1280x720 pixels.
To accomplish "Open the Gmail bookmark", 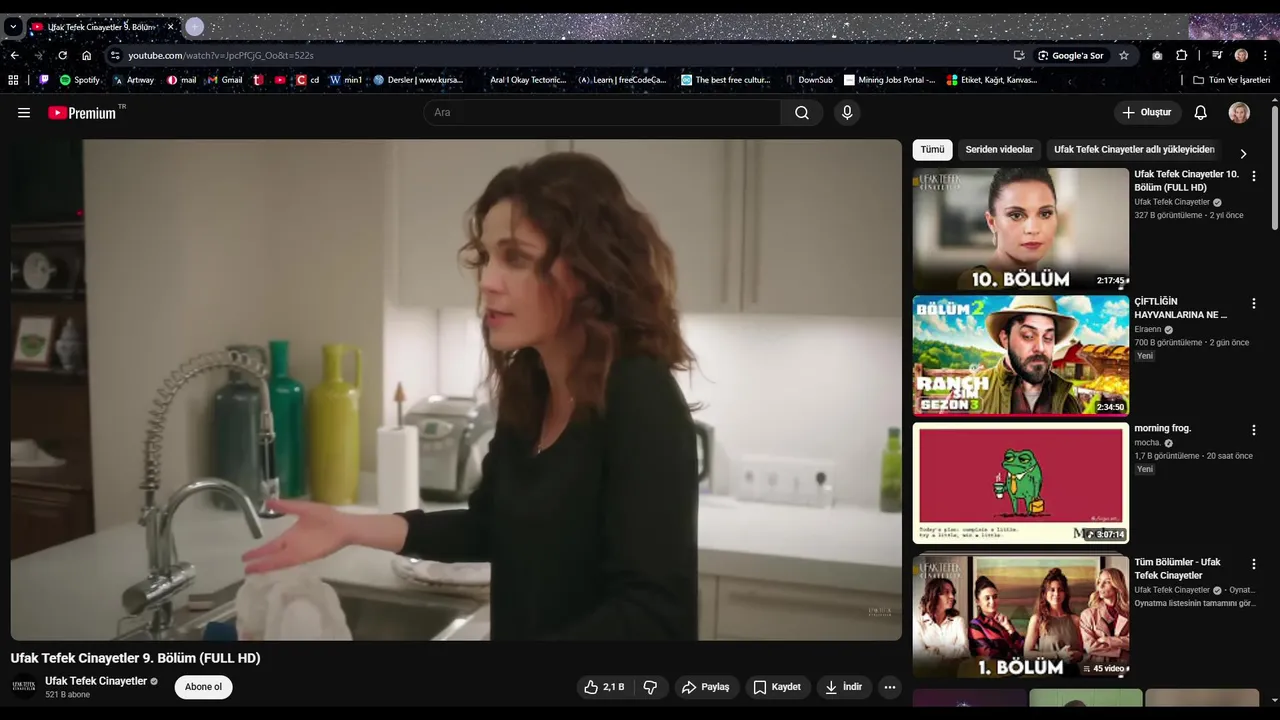I will point(225,80).
